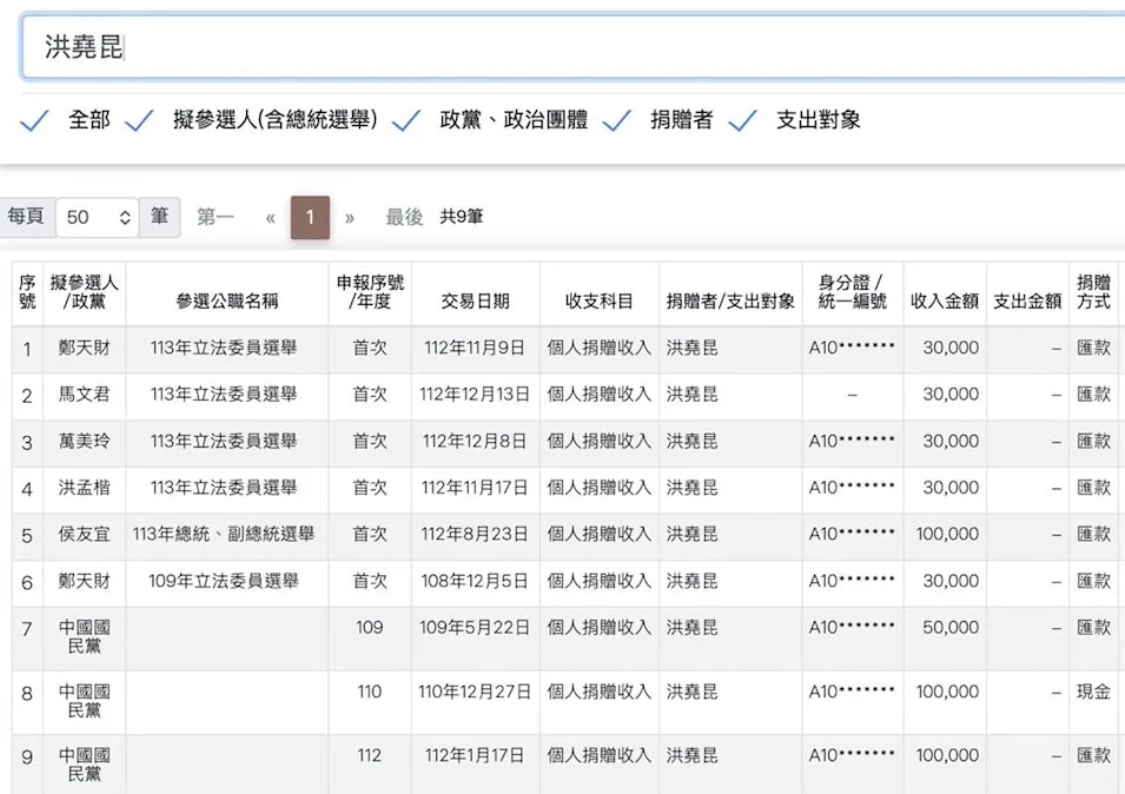1125x794 pixels.
Task: Click date 112年8月23日
Action: coord(474,534)
